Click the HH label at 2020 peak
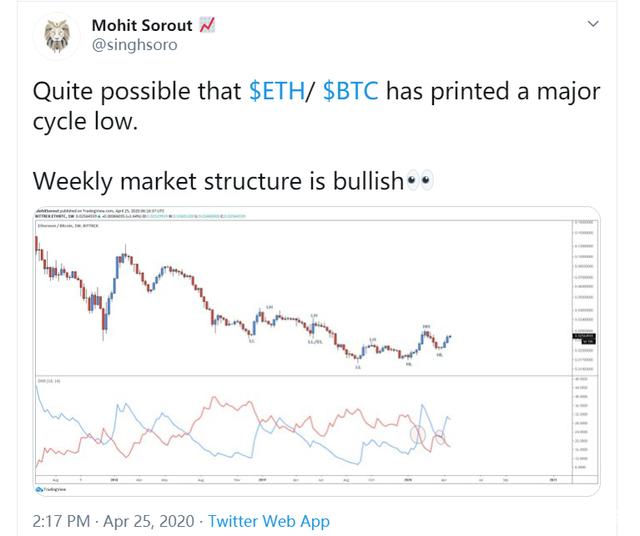The height and width of the screenshot is (536, 640). (426, 326)
